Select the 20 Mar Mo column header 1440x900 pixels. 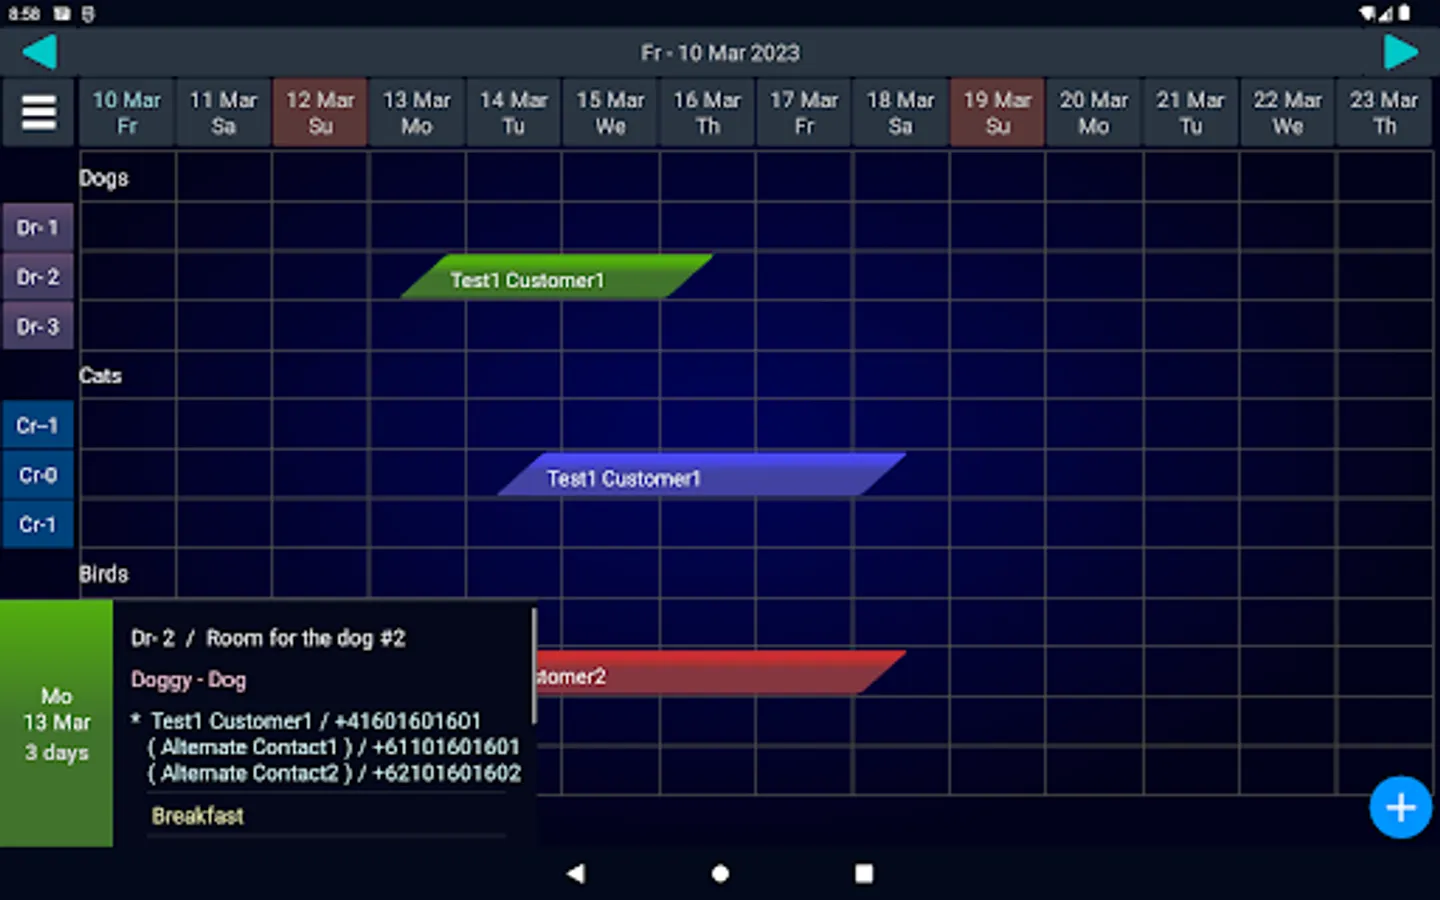(1094, 113)
